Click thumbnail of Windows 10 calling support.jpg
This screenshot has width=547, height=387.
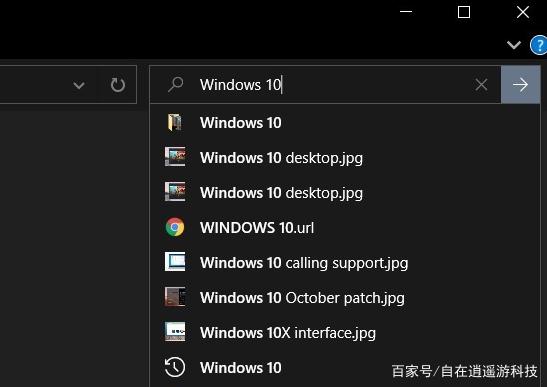click(175, 261)
